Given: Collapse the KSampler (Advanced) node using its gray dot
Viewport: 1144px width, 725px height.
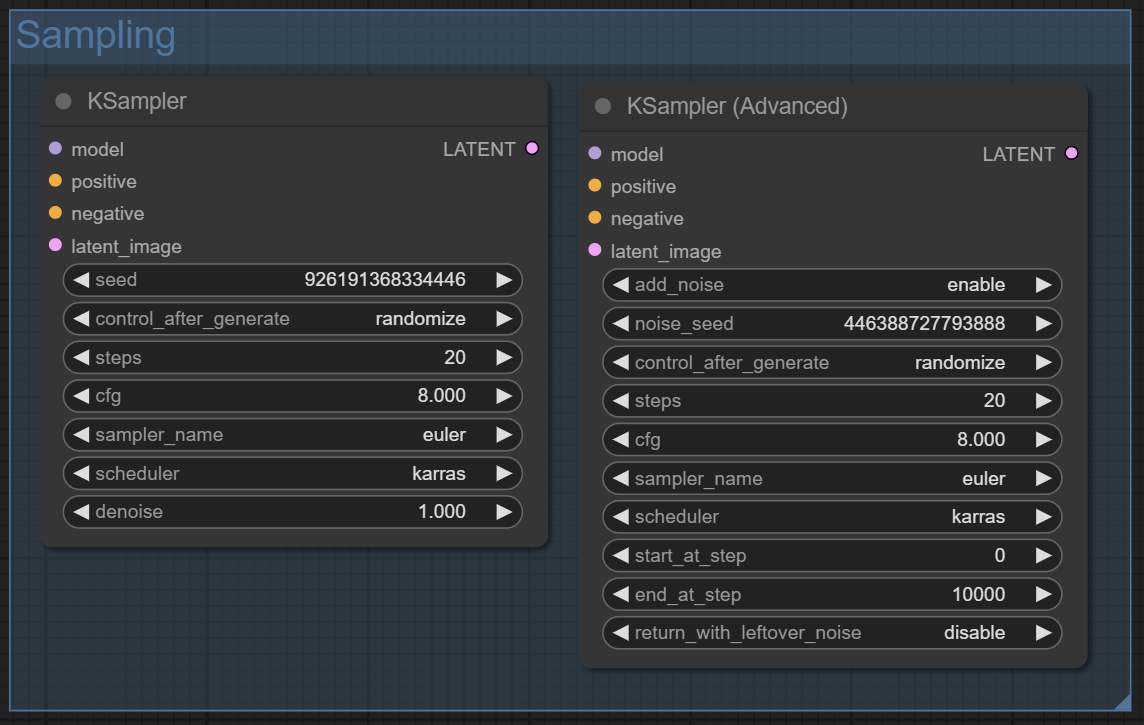Looking at the screenshot, I should [603, 106].
